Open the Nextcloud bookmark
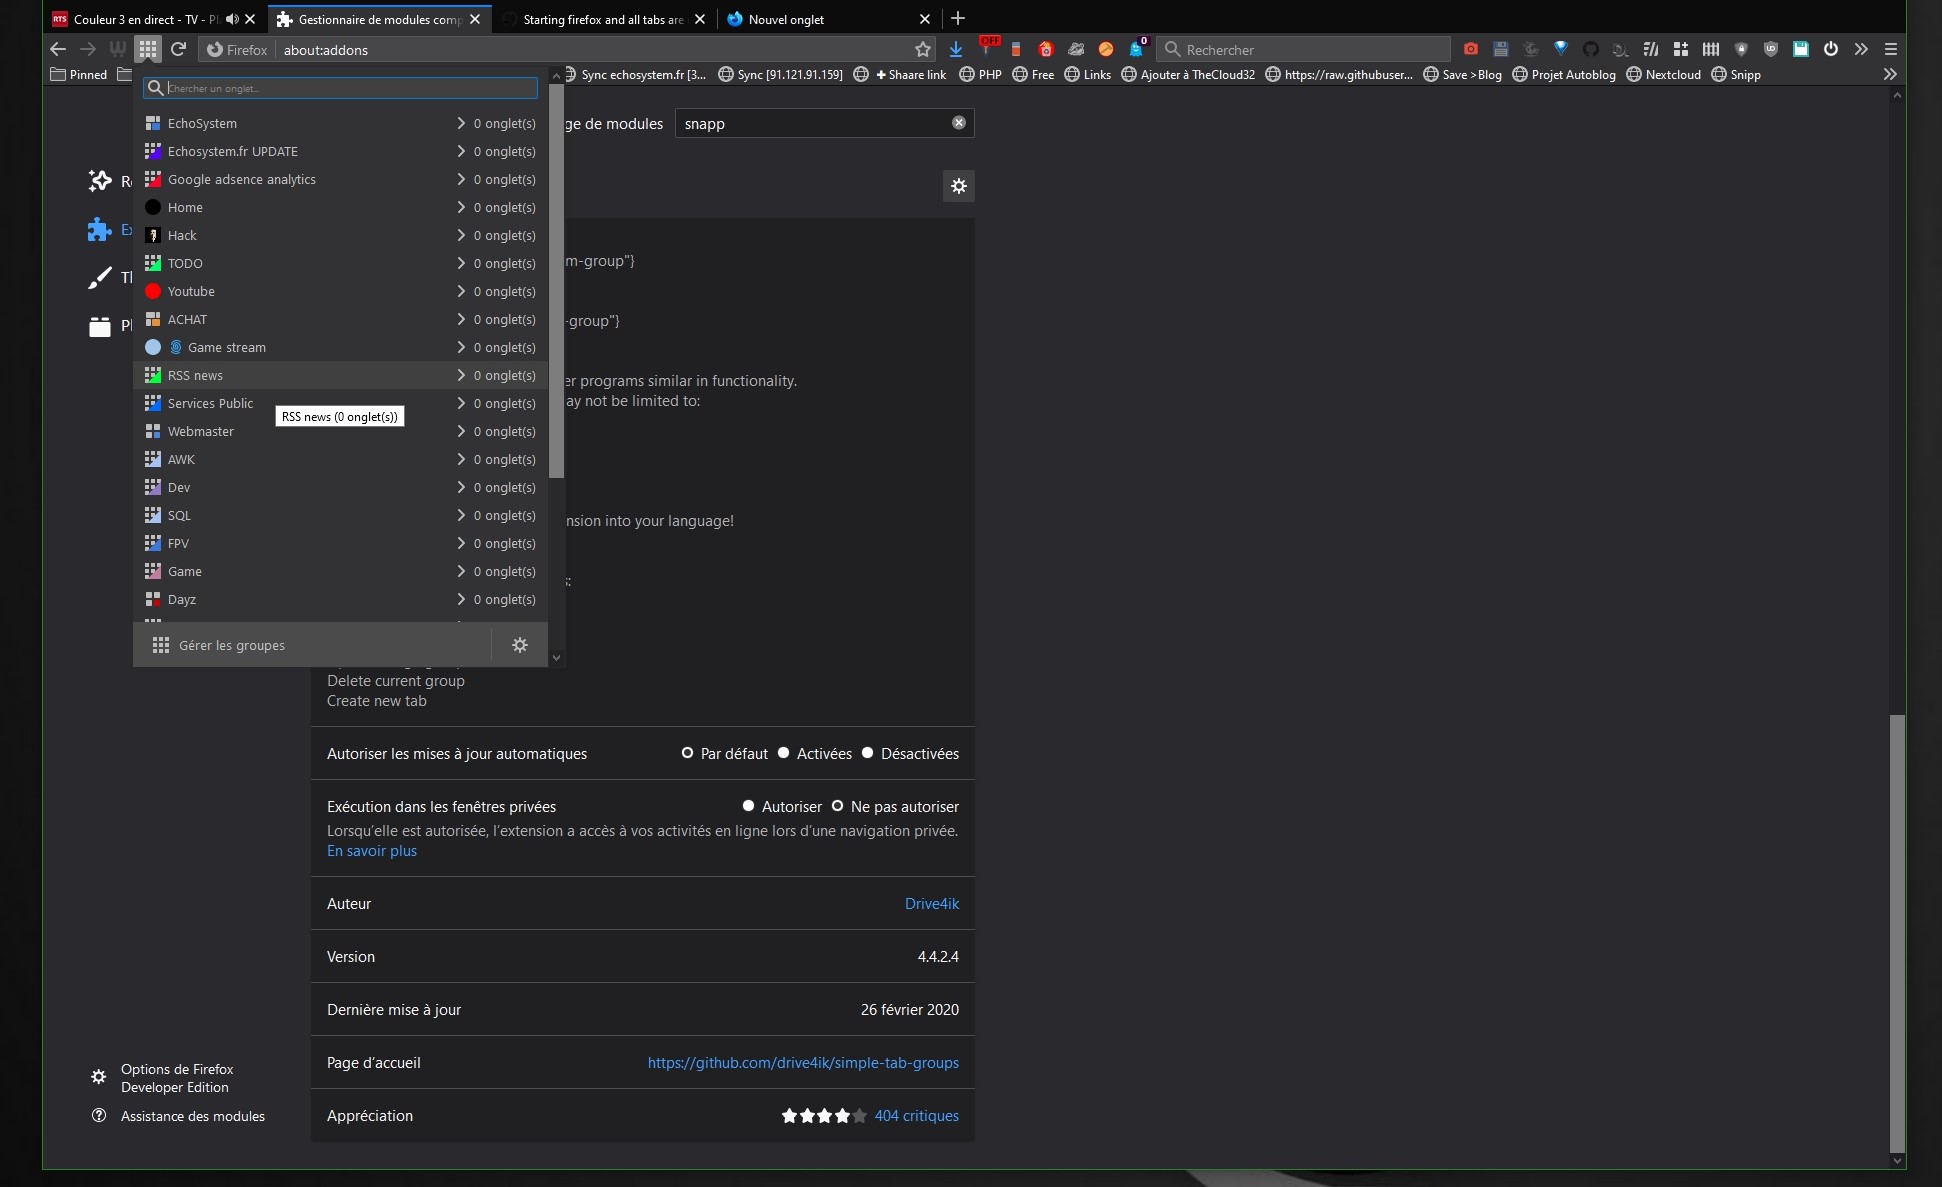The width and height of the screenshot is (1942, 1187). coord(1664,74)
